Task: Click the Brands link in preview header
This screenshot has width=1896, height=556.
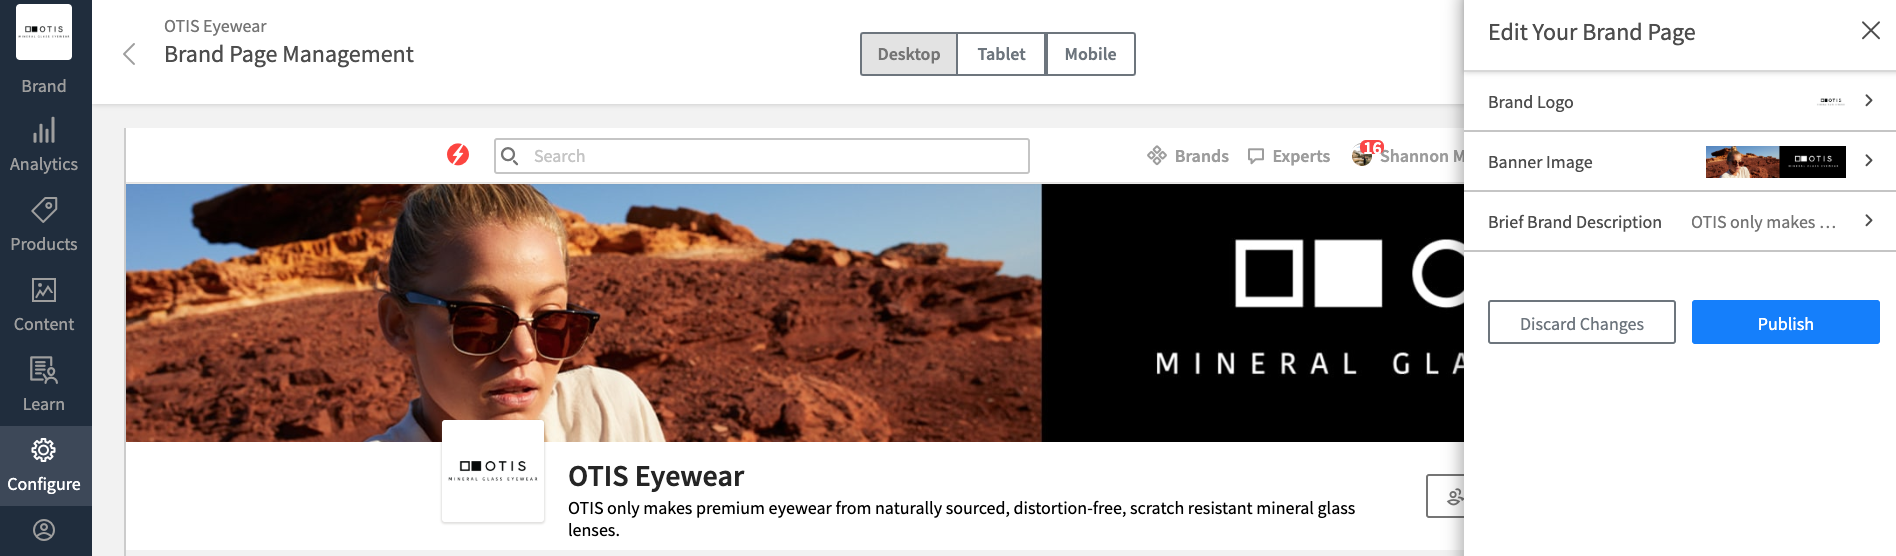Action: click(1201, 156)
